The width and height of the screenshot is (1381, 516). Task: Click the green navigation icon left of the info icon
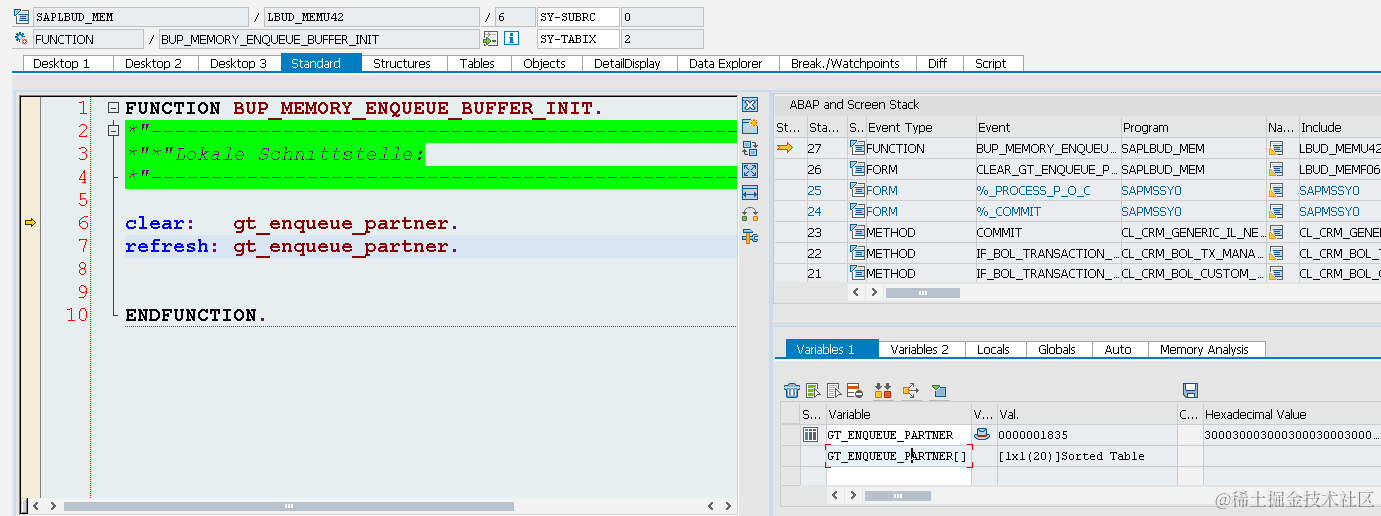coord(490,39)
